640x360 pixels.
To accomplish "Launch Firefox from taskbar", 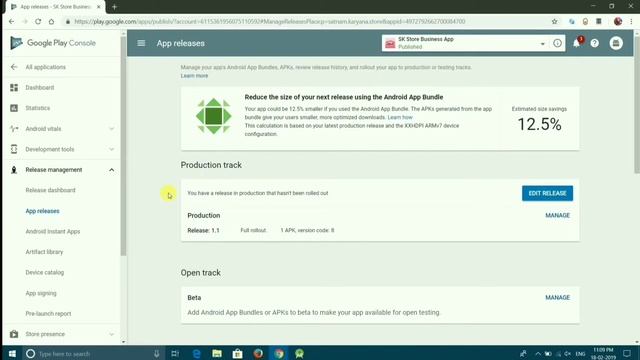I will coord(258,353).
